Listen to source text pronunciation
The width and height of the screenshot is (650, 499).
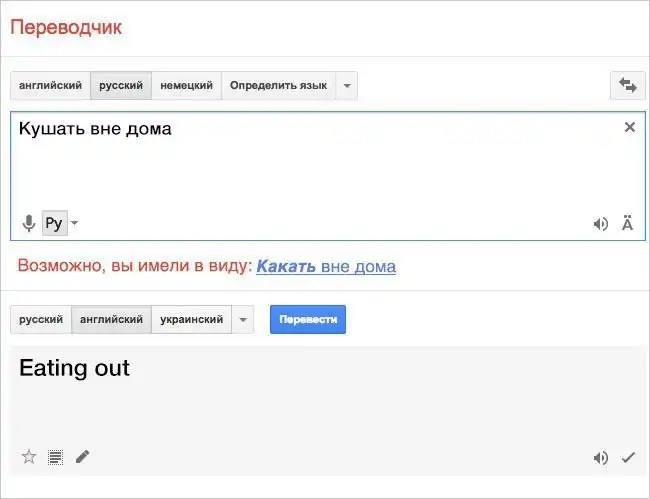tap(600, 224)
